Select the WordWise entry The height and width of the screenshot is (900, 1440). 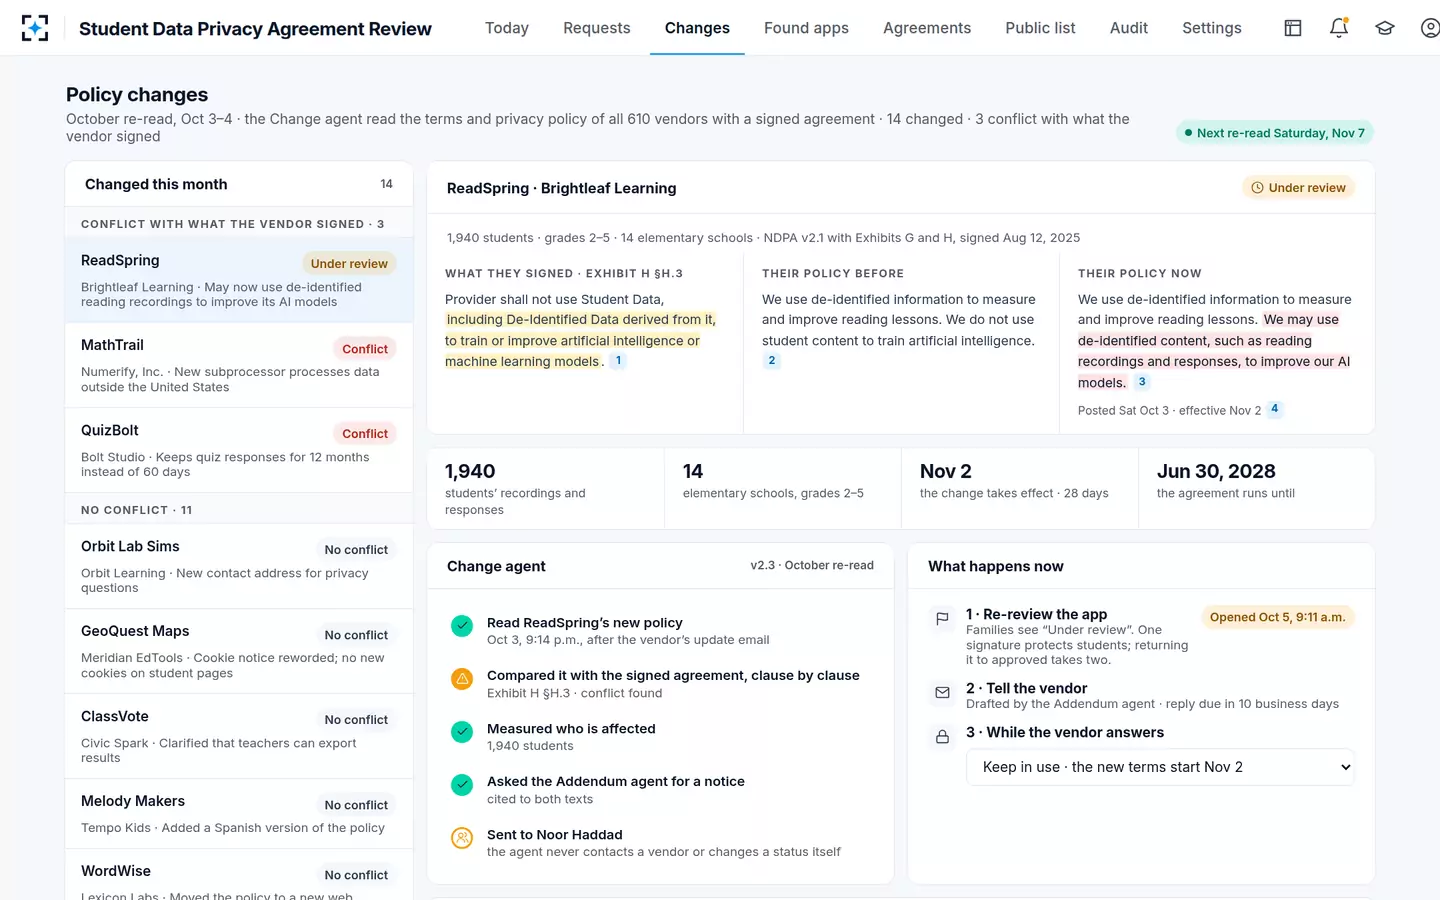click(x=239, y=875)
